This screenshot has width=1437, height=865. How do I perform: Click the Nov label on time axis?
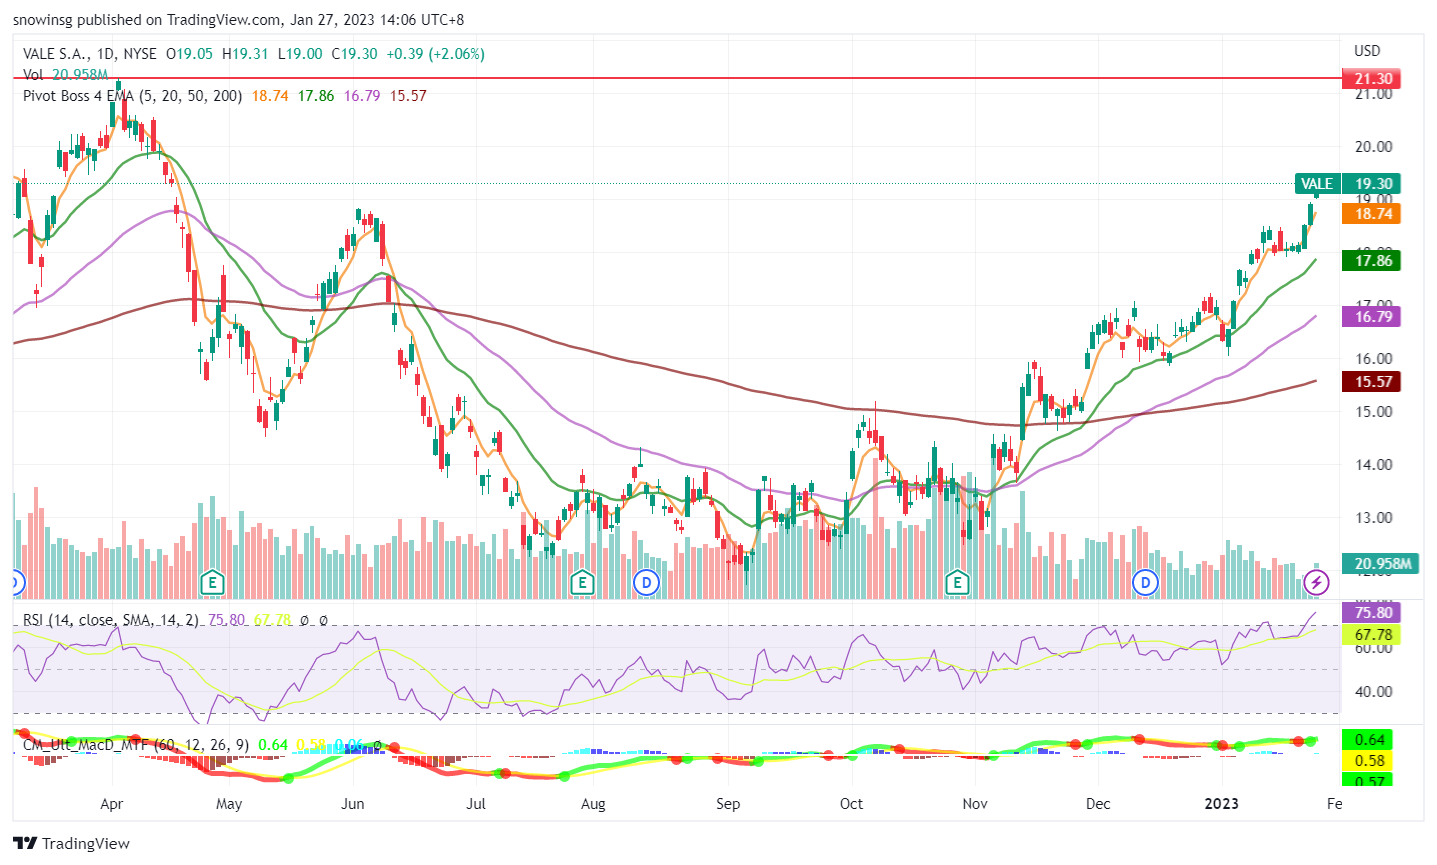pyautogui.click(x=975, y=804)
